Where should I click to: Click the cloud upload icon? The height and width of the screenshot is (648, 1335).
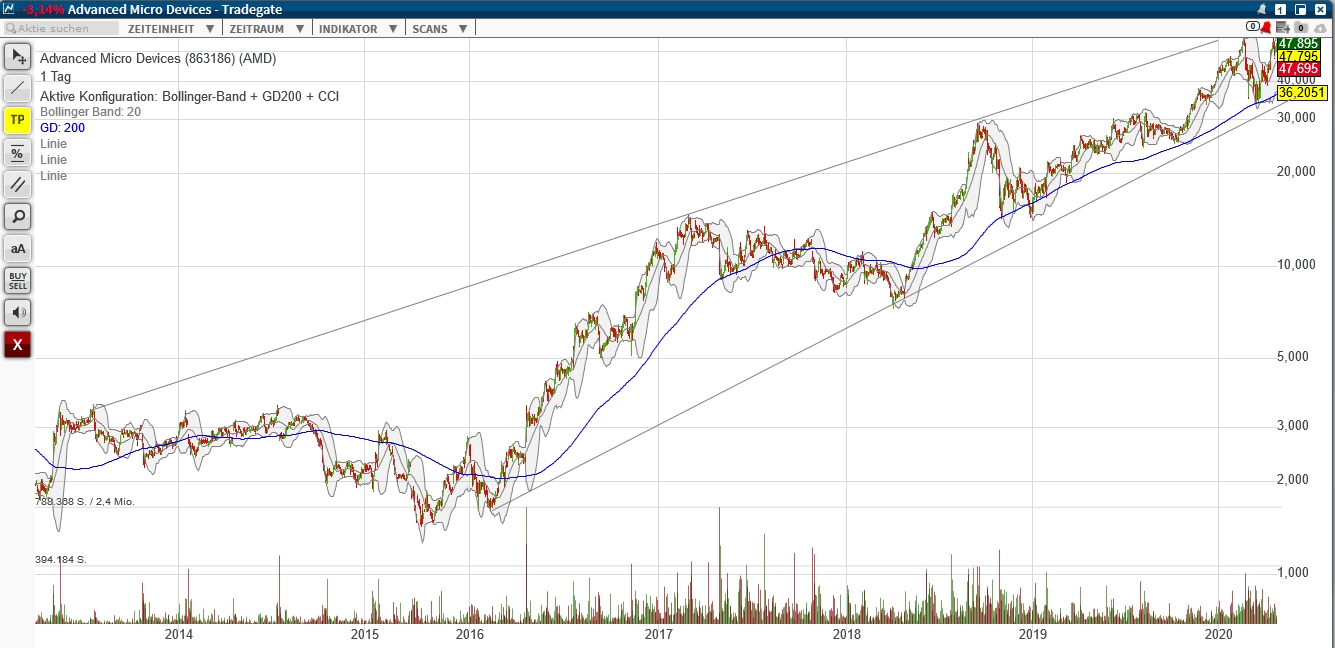pyautogui.click(x=1320, y=28)
